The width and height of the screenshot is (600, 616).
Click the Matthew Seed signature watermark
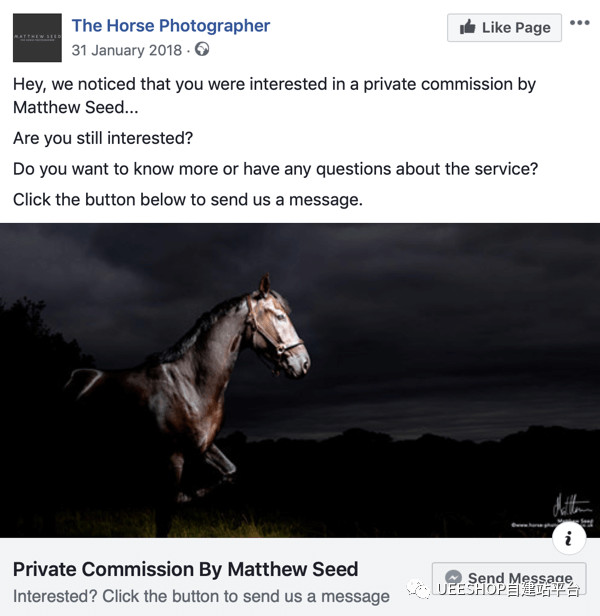click(x=568, y=503)
